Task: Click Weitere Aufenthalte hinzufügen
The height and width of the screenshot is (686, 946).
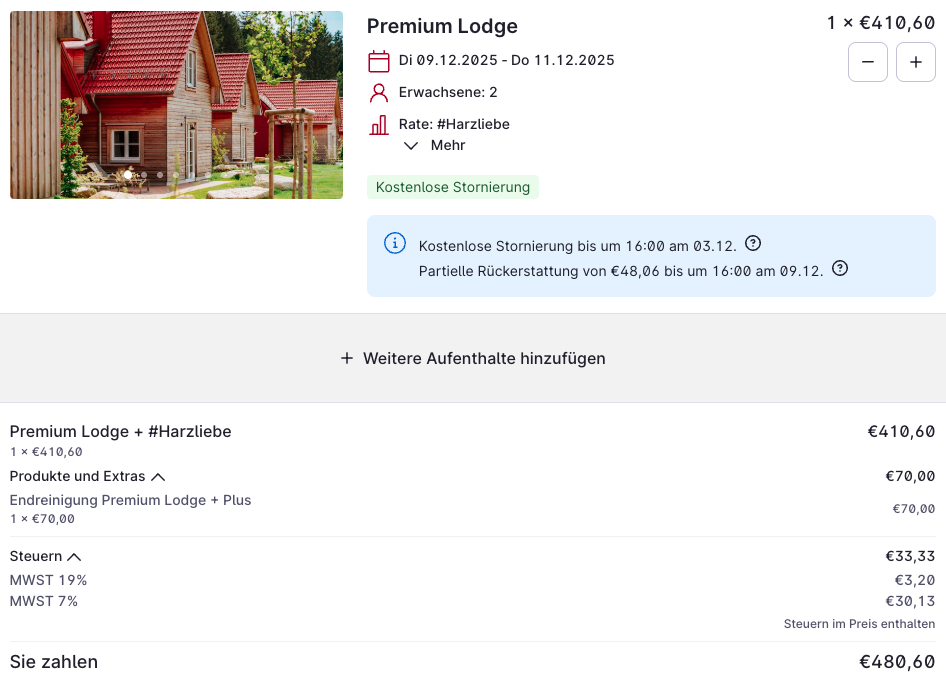Action: pyautogui.click(x=484, y=358)
